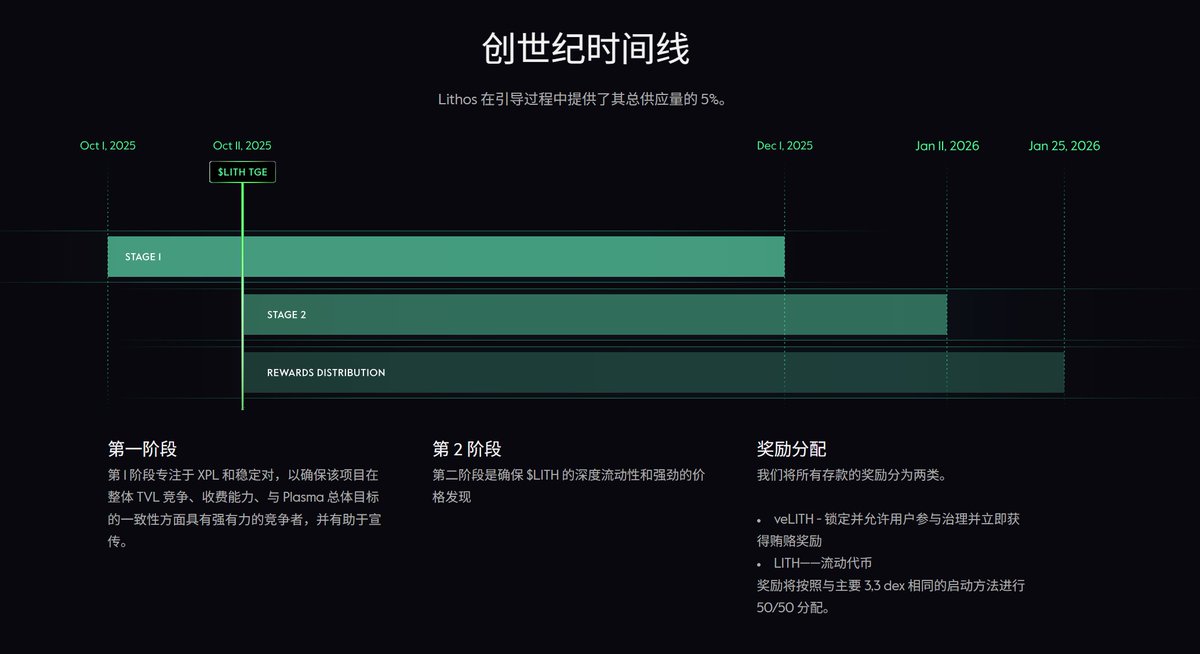The image size is (1200, 654).
Task: Click the XPL stable pairs description paragraph
Action: click(x=243, y=508)
